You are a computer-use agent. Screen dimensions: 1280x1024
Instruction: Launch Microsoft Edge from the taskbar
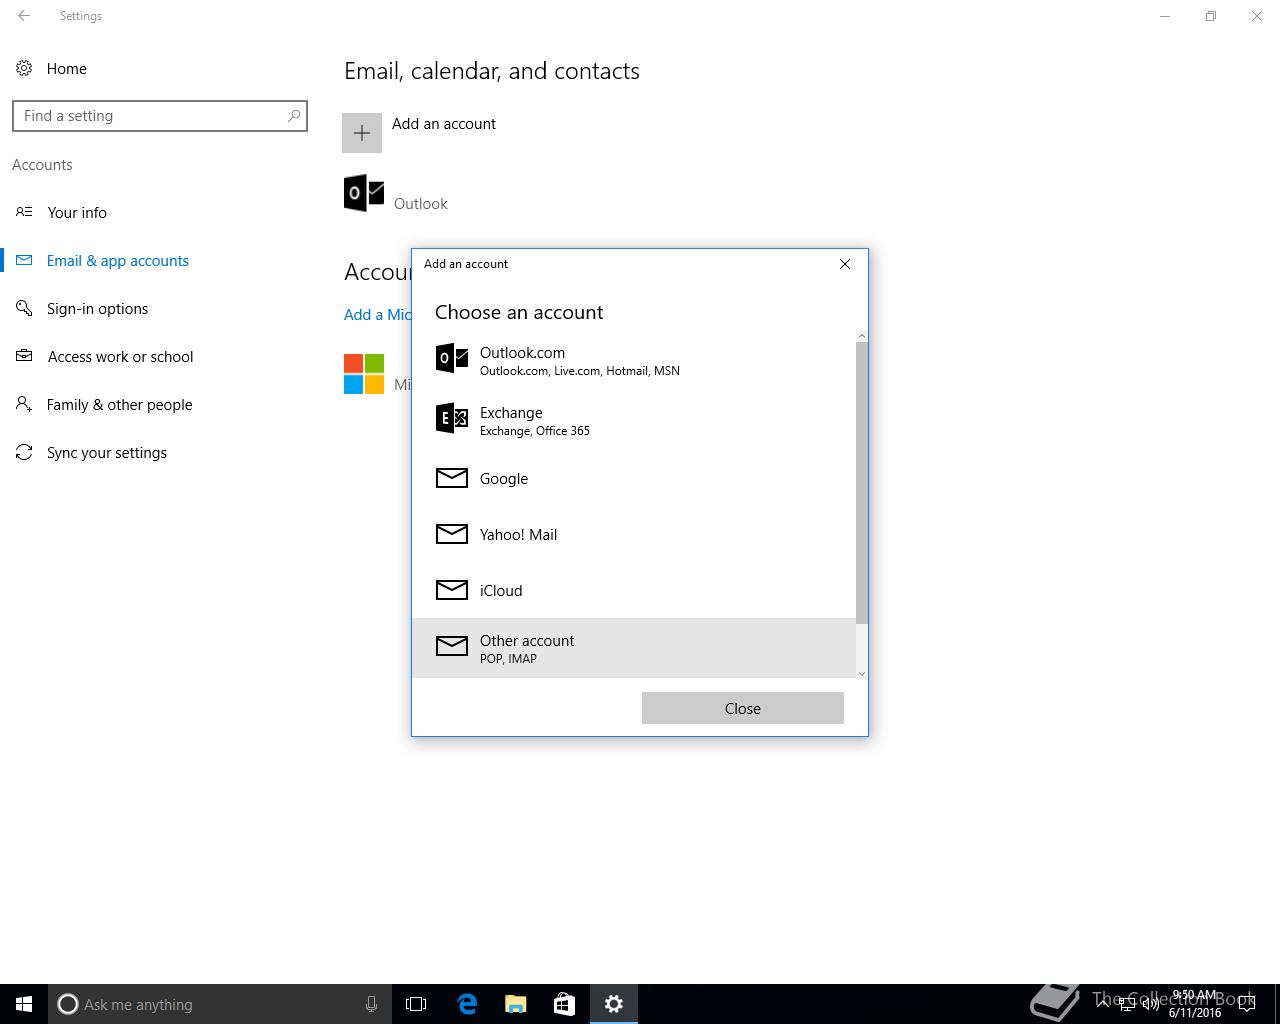tap(467, 1004)
